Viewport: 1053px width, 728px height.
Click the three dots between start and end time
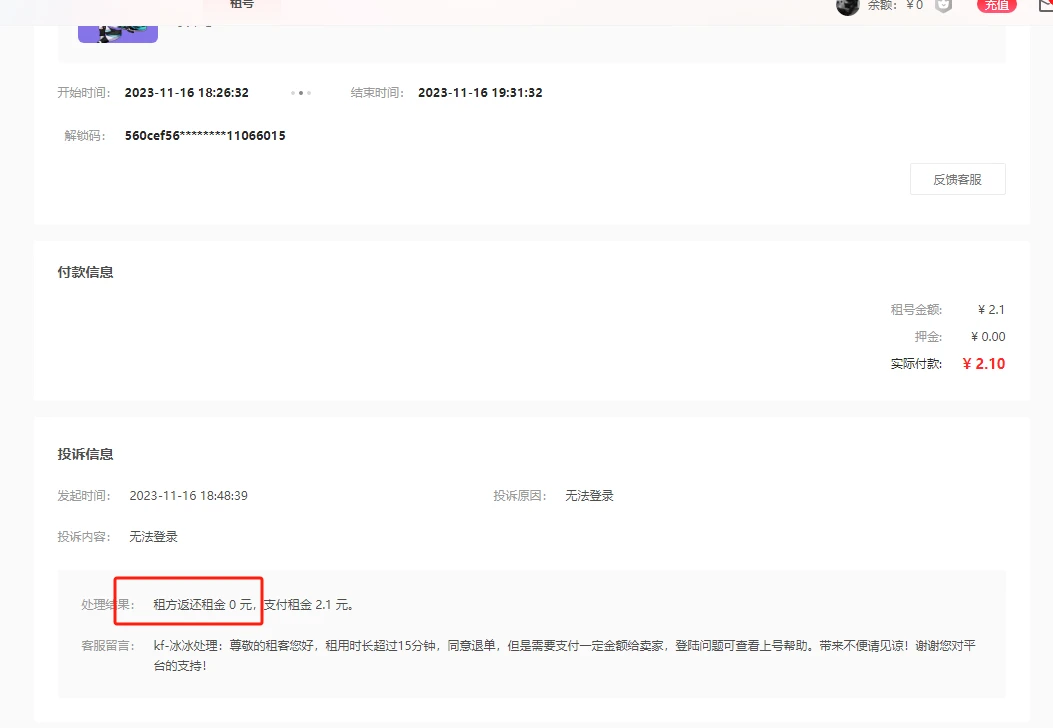pos(301,93)
